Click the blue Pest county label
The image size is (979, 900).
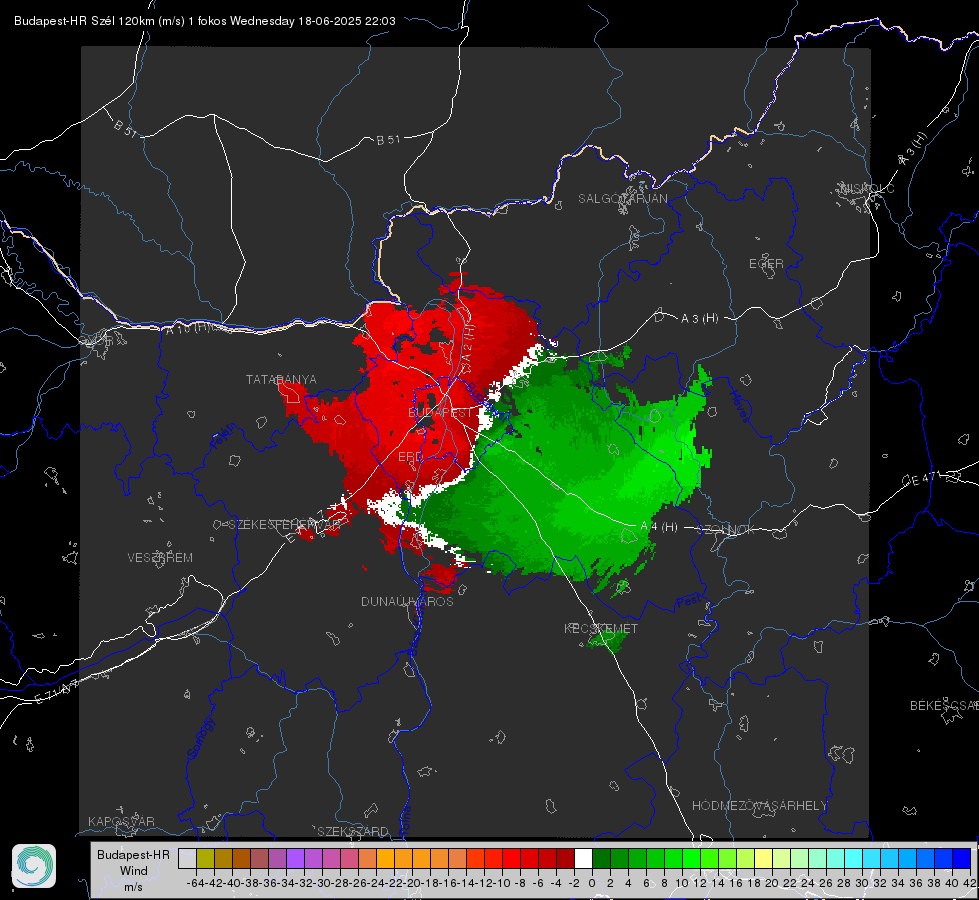689,601
